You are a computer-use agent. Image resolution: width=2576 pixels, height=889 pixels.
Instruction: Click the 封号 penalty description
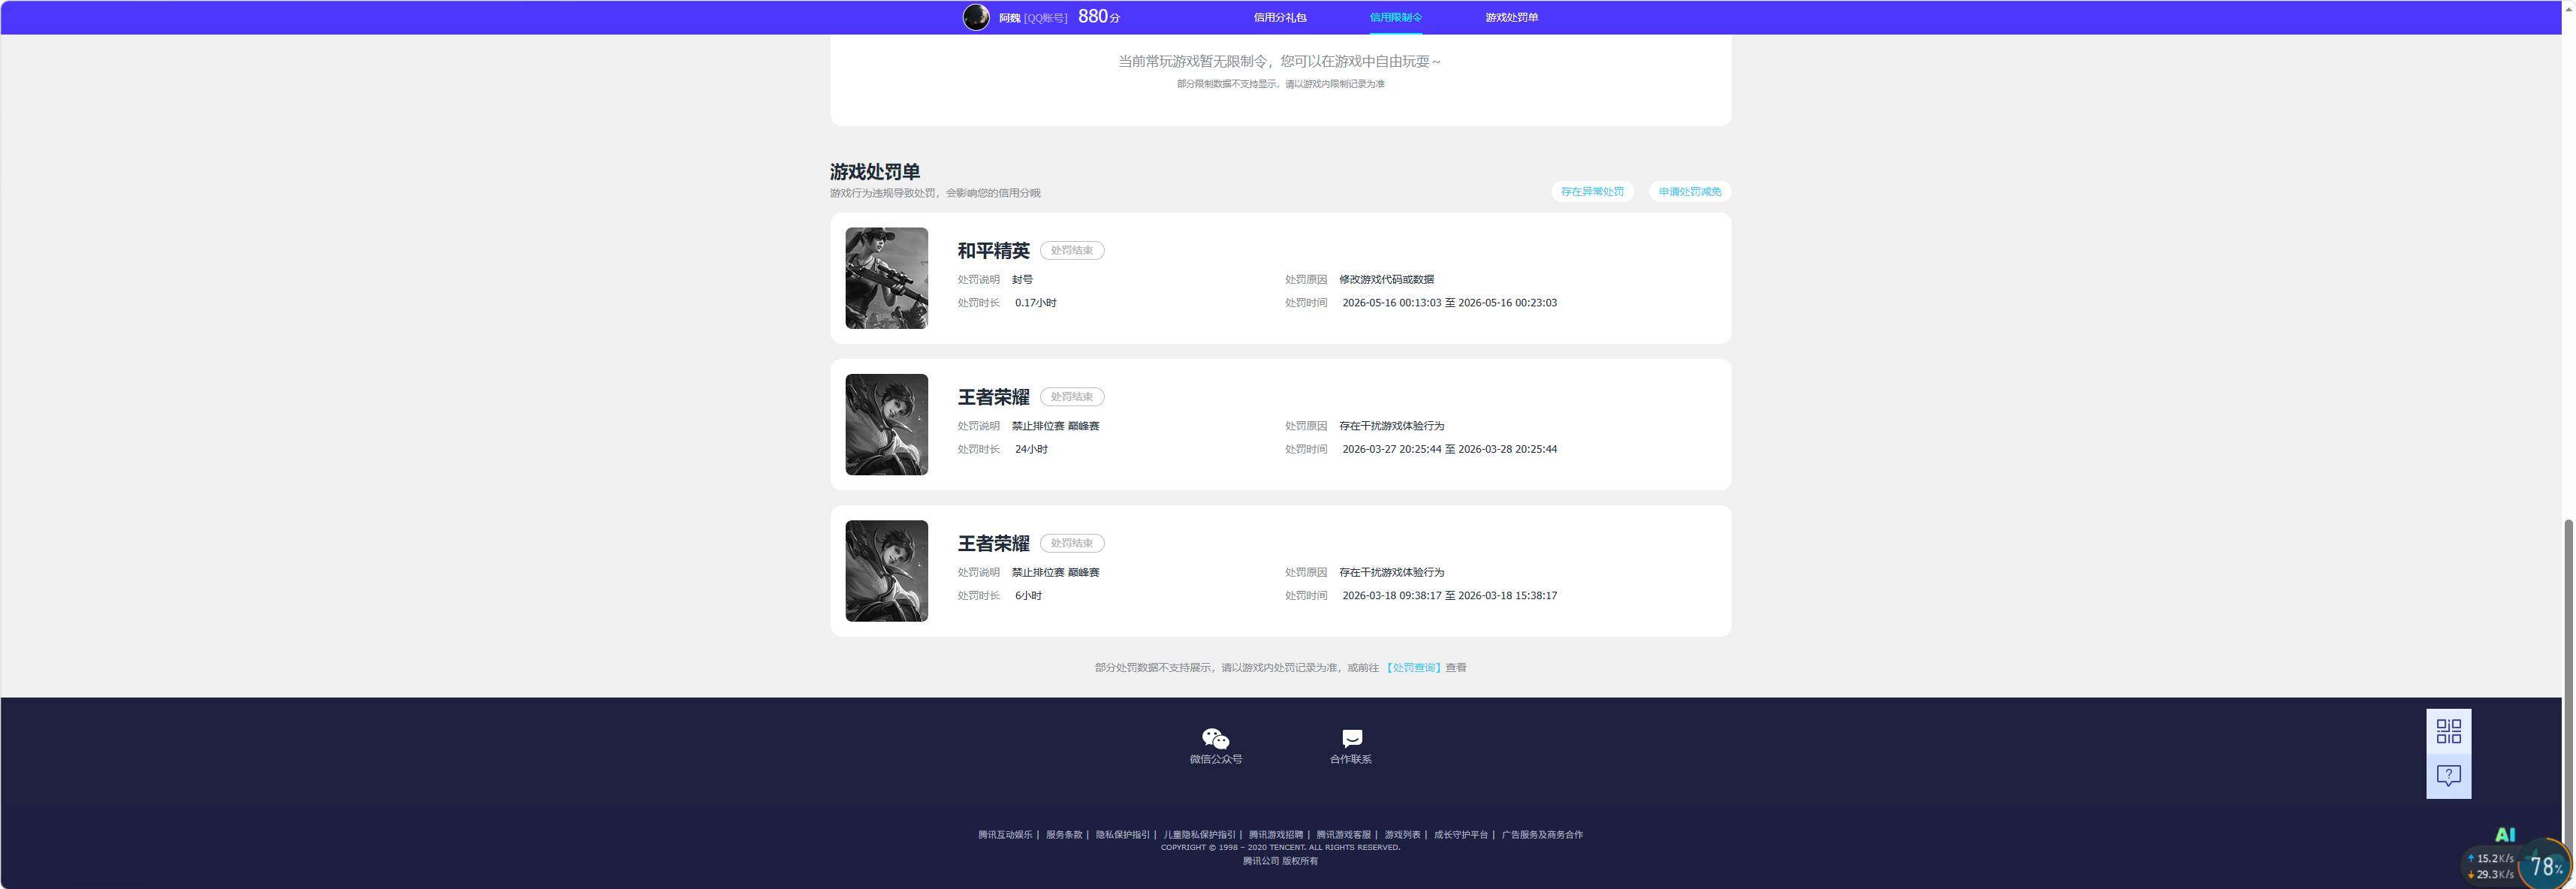(1022, 279)
